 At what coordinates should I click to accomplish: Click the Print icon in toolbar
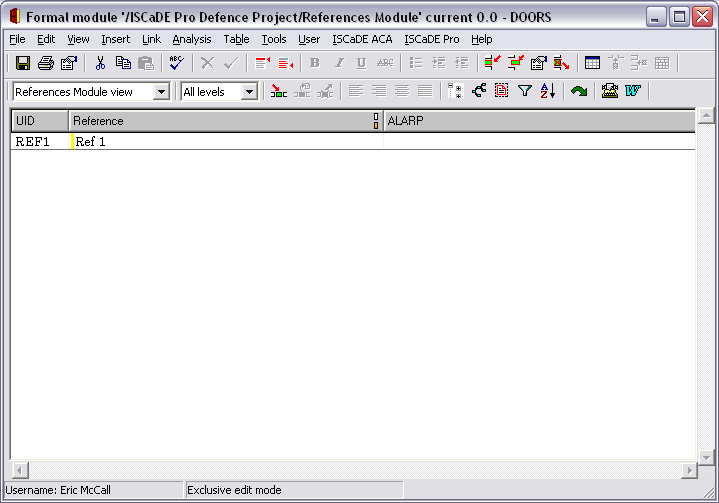pyautogui.click(x=45, y=63)
